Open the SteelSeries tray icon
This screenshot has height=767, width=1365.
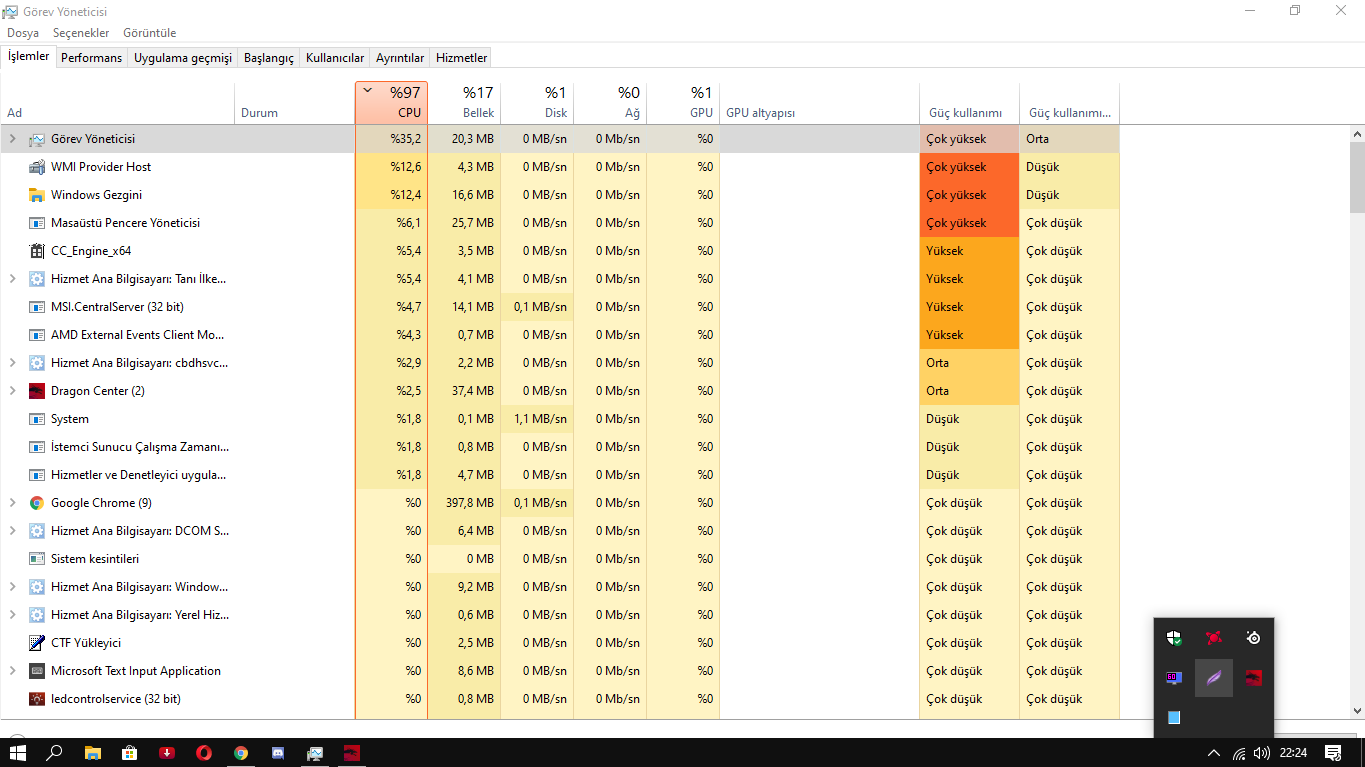pos(1253,637)
